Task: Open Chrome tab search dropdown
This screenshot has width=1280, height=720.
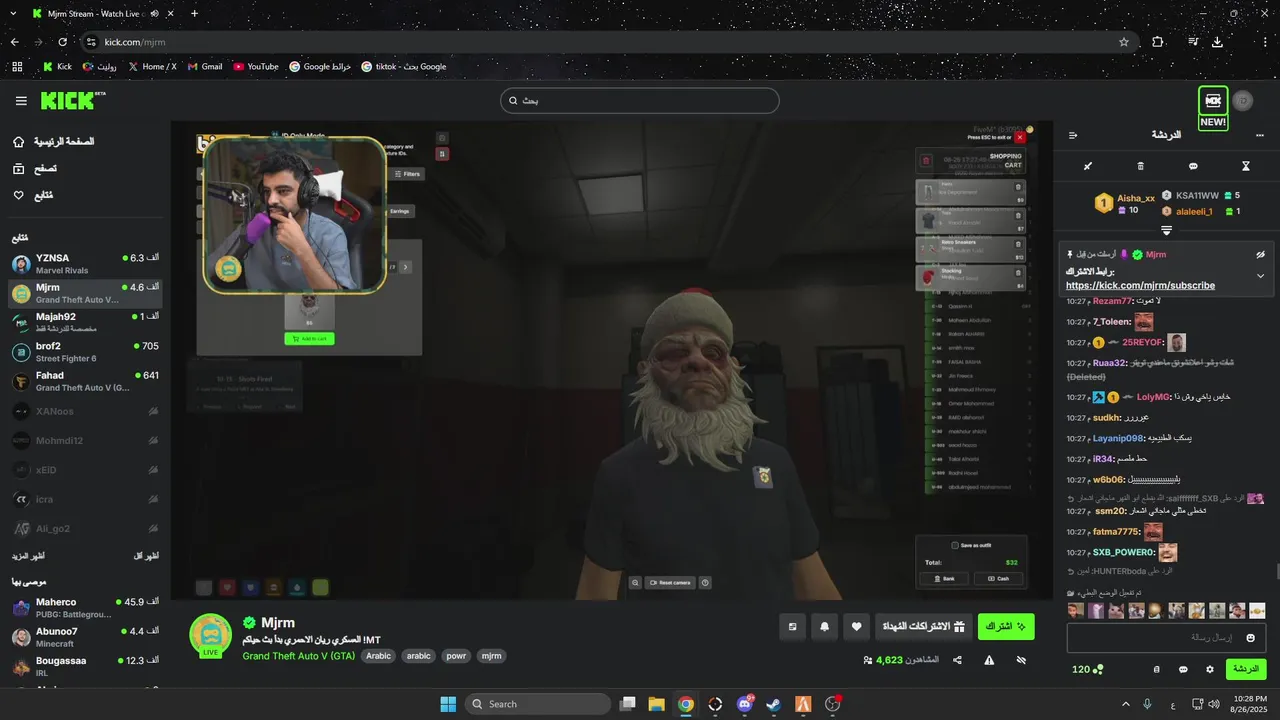Action: tap(14, 14)
